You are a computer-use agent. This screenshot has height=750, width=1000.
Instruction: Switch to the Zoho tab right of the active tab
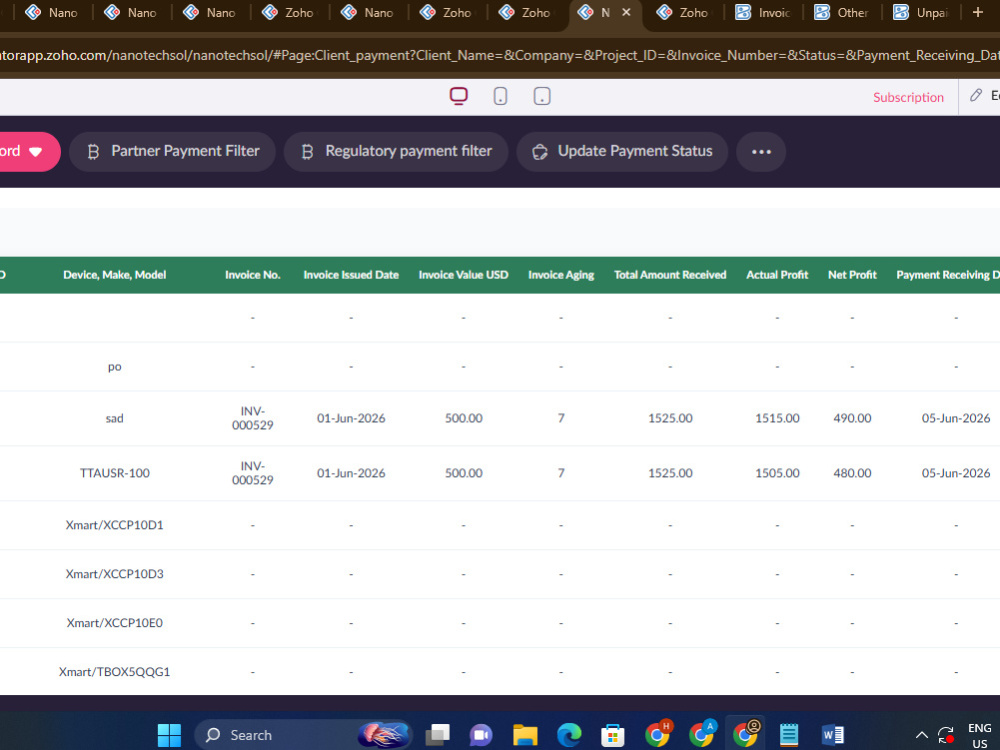click(x=682, y=13)
